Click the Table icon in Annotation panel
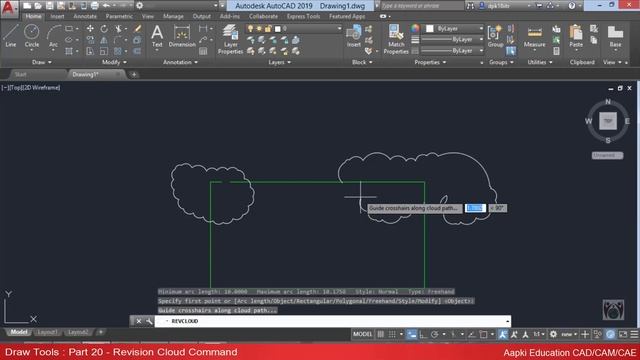The width and height of the screenshot is (640, 360). tap(203, 51)
